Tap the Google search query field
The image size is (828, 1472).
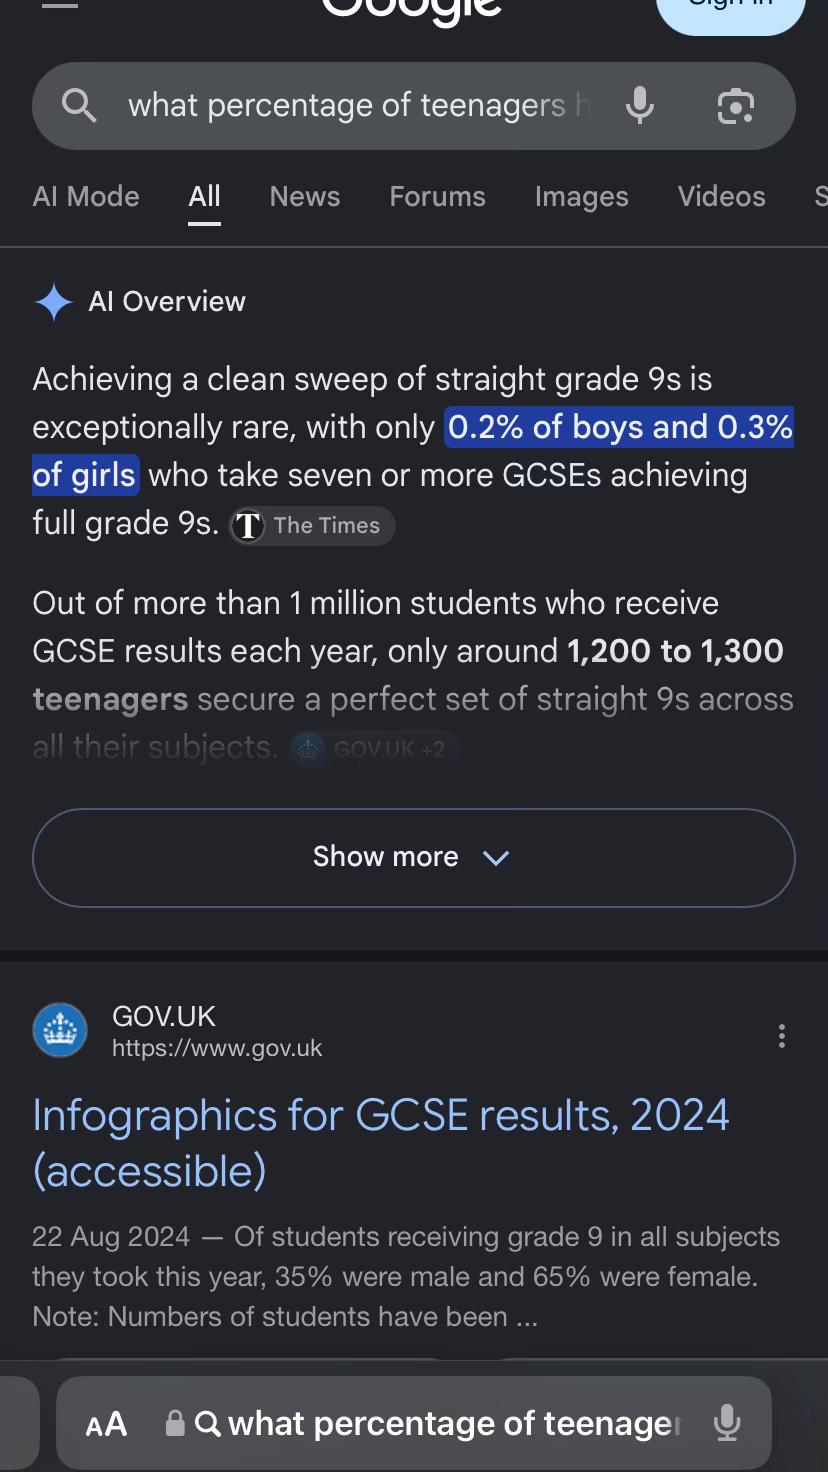pos(358,105)
